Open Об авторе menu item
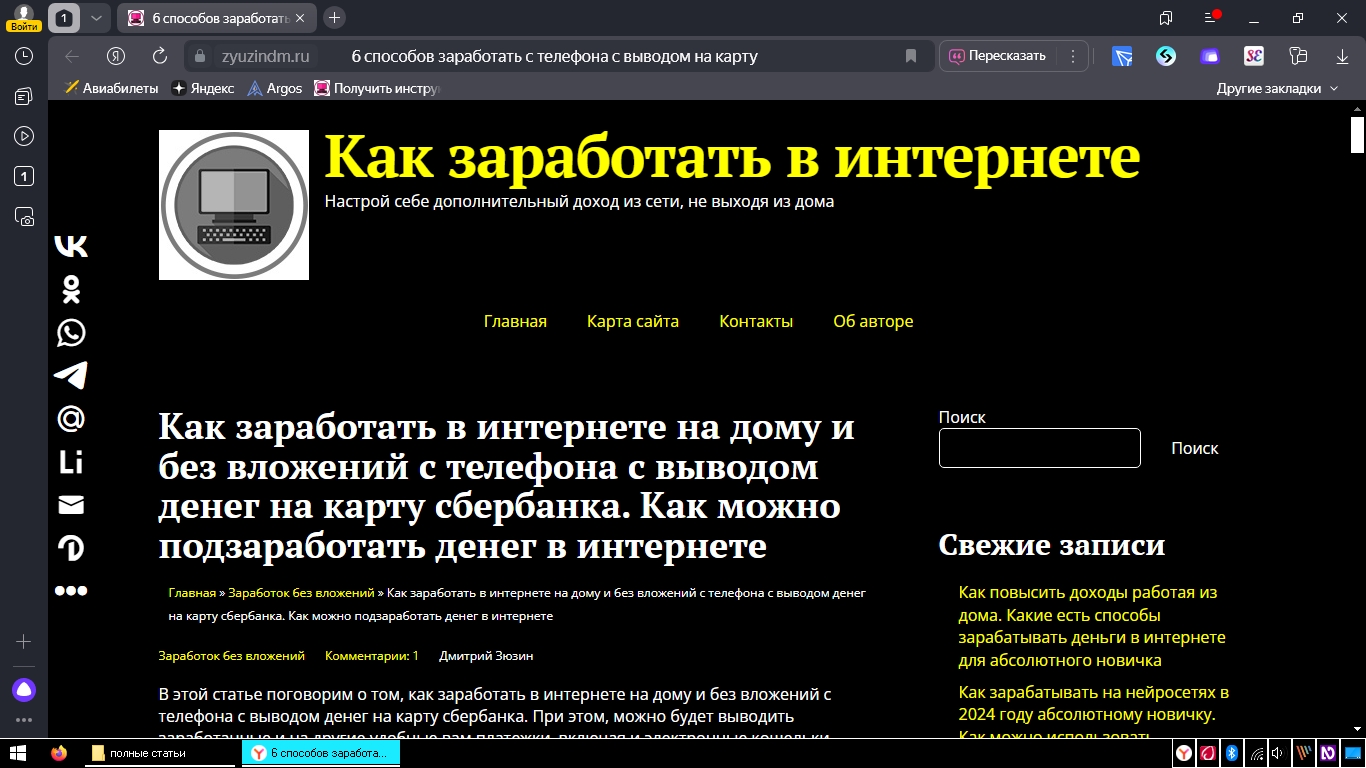1366x768 pixels. 873,321
